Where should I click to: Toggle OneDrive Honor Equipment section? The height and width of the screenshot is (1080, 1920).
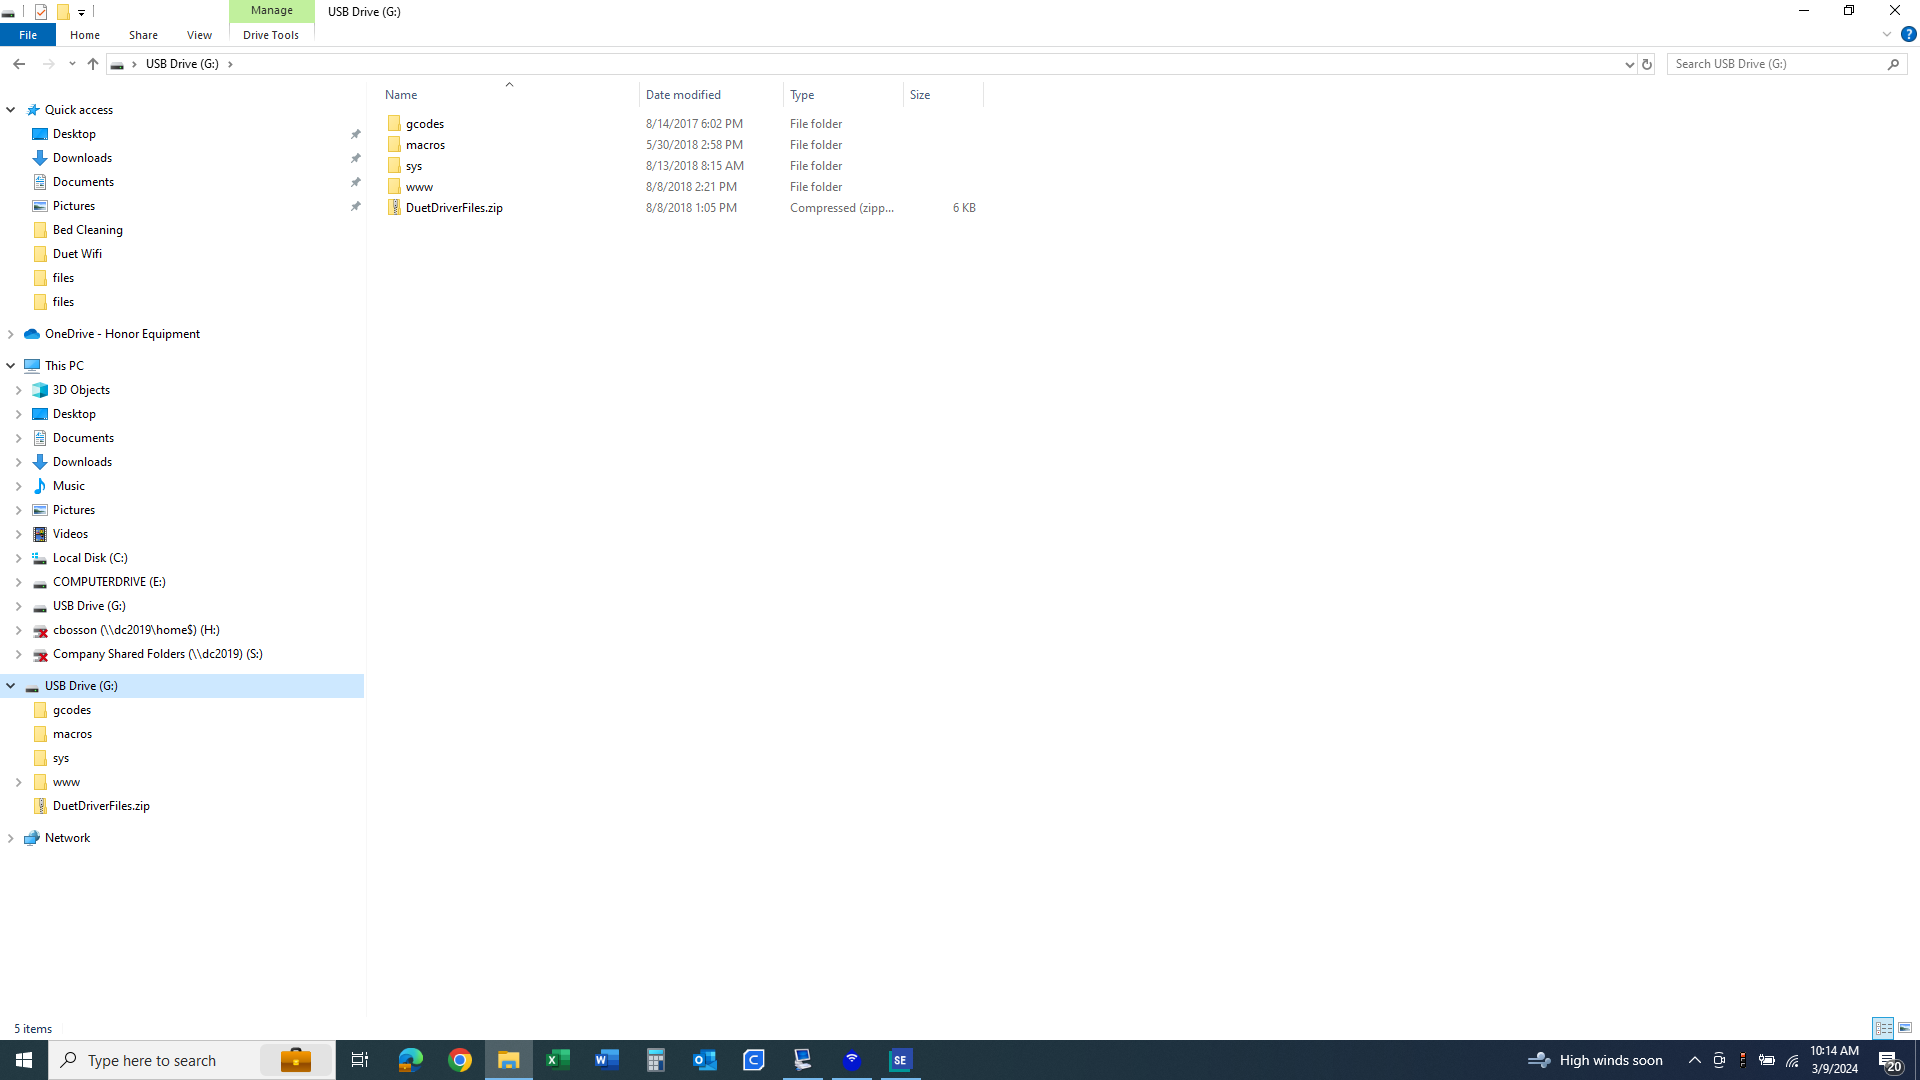(11, 332)
